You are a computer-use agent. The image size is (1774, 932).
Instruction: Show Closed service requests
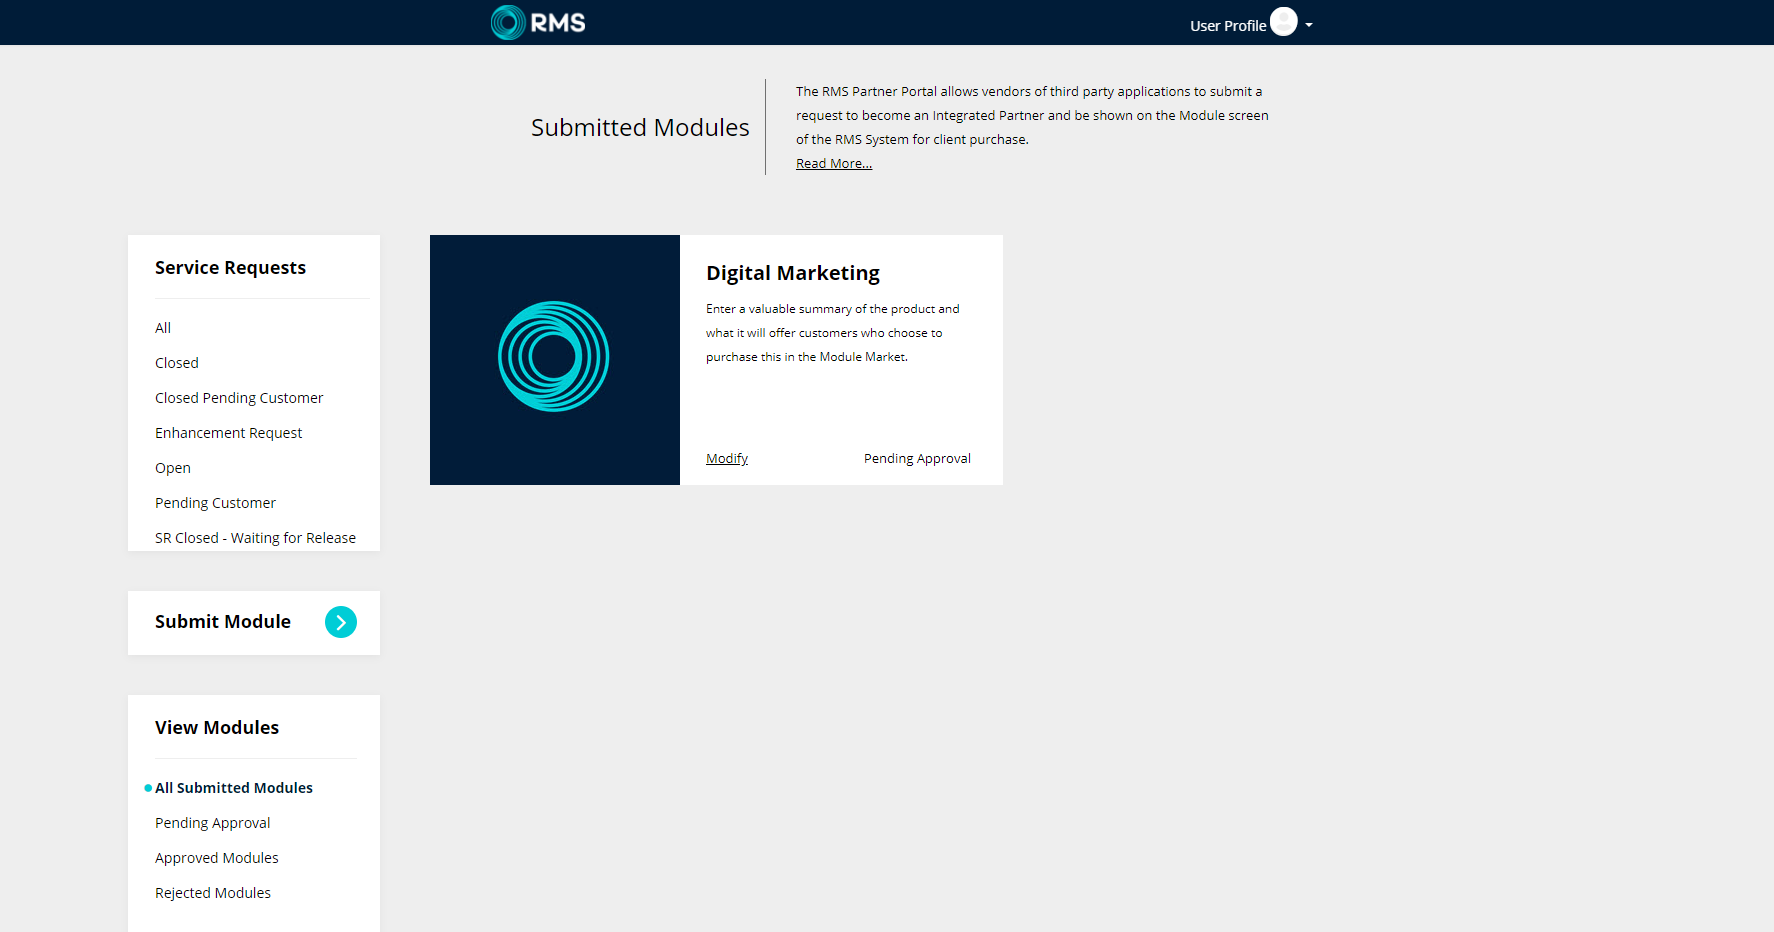click(177, 363)
